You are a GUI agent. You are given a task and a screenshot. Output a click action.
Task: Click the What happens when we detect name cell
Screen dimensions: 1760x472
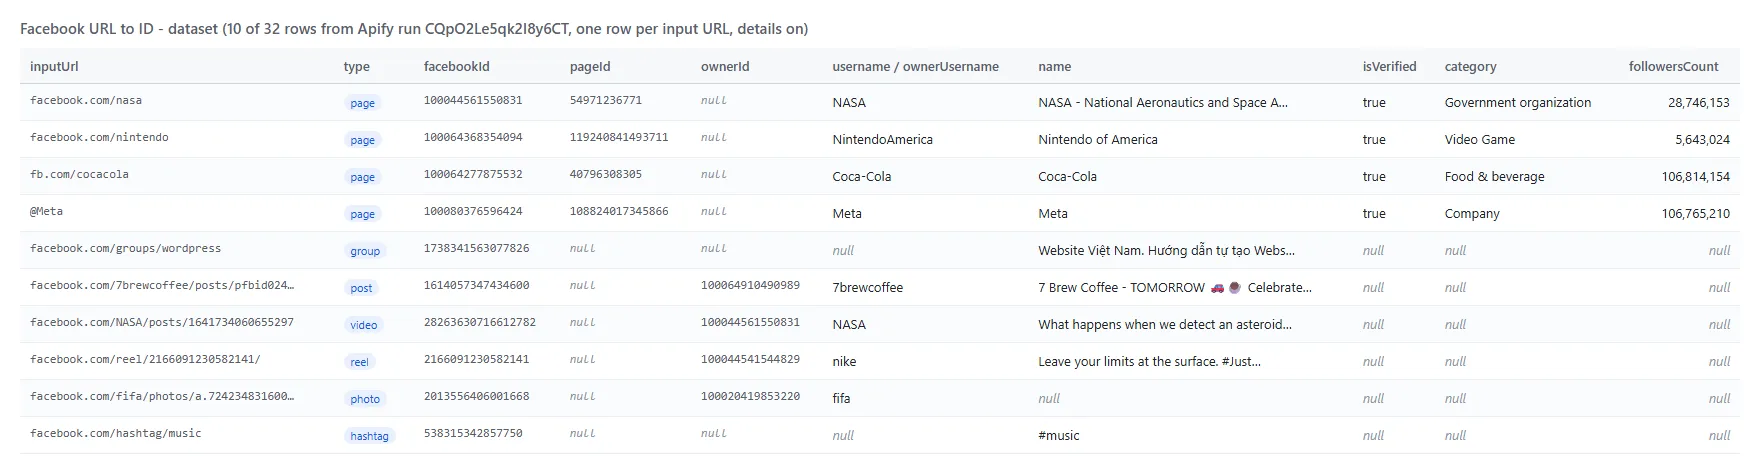[1165, 325]
